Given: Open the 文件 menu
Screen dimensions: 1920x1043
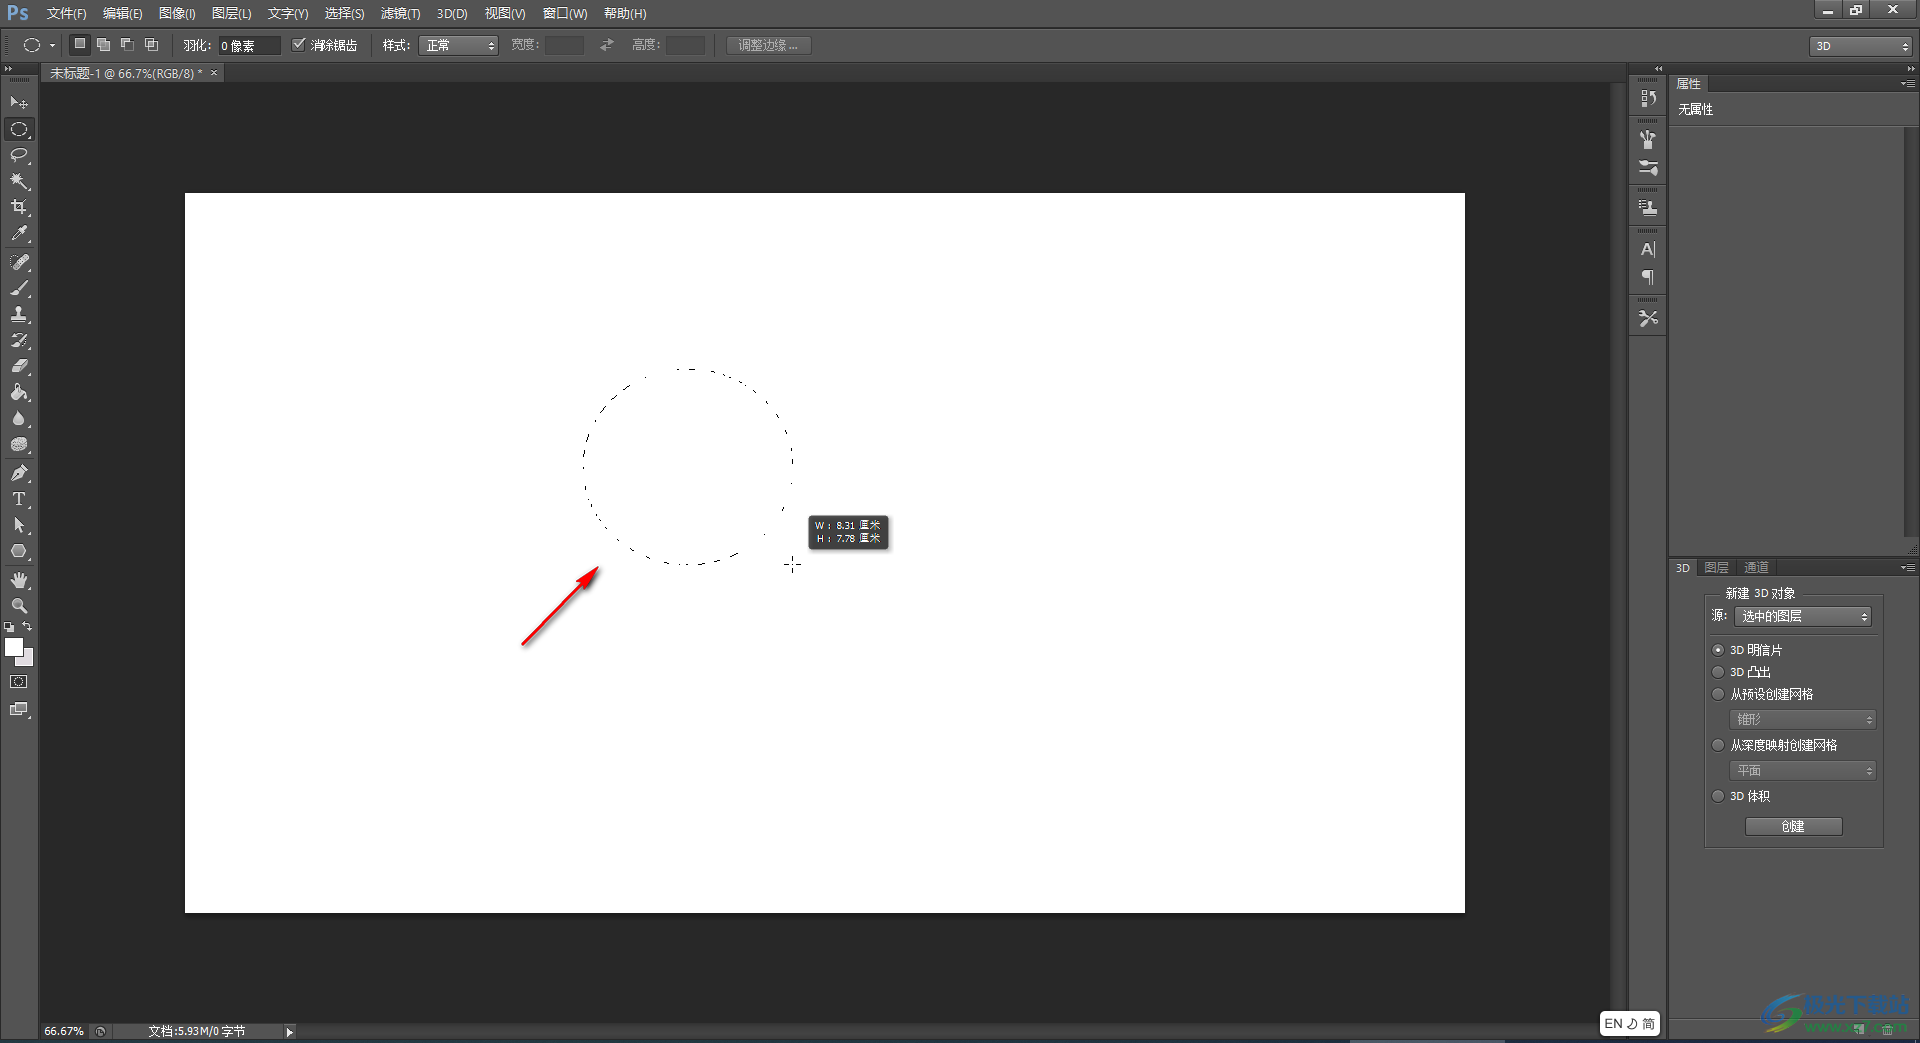Looking at the screenshot, I should click(66, 13).
